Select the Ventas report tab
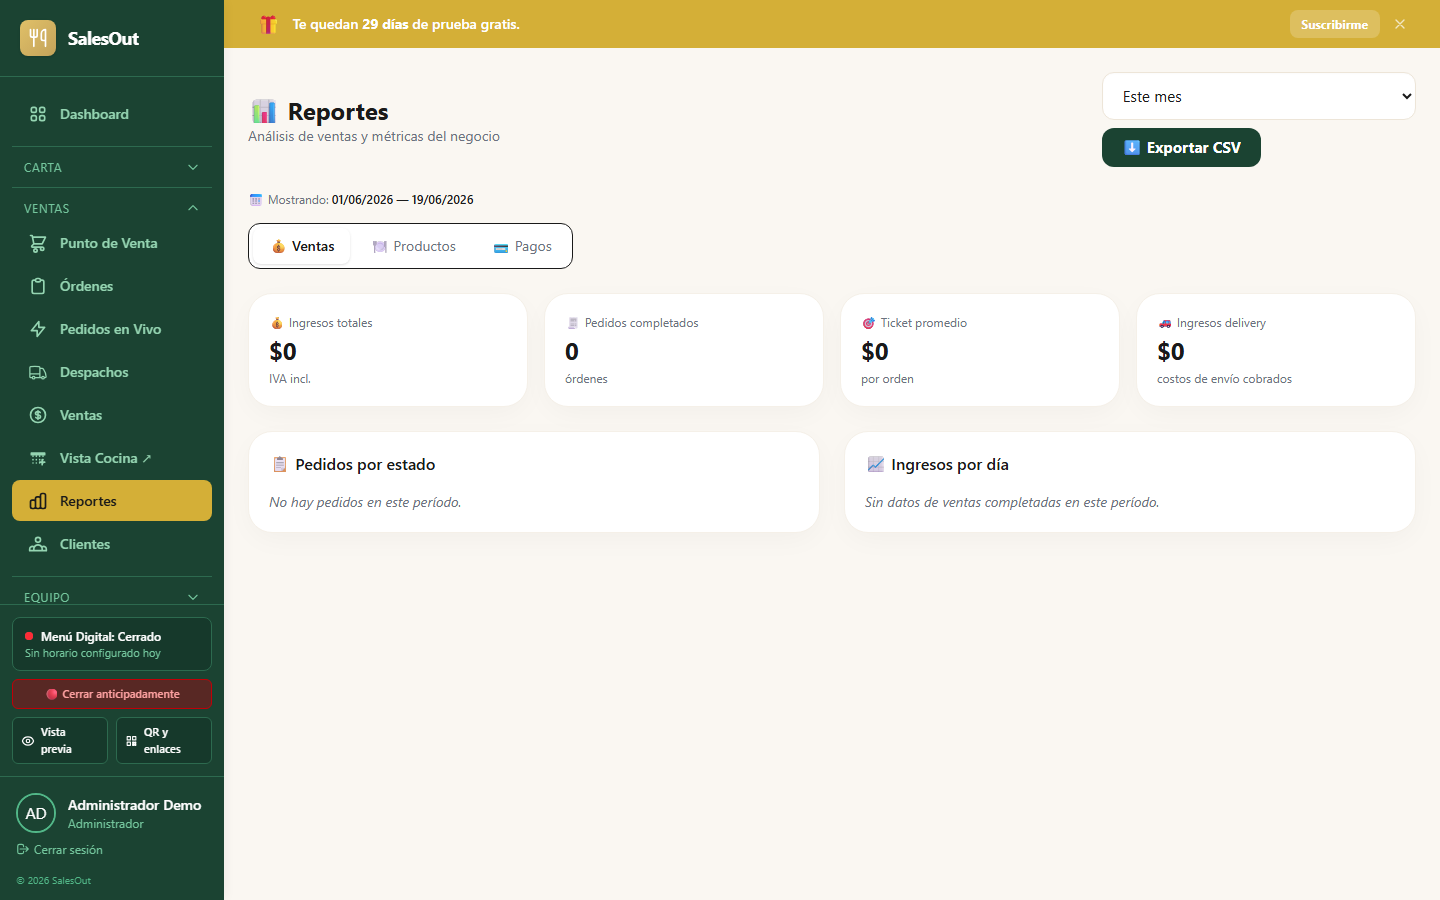The image size is (1440, 900). (x=302, y=246)
